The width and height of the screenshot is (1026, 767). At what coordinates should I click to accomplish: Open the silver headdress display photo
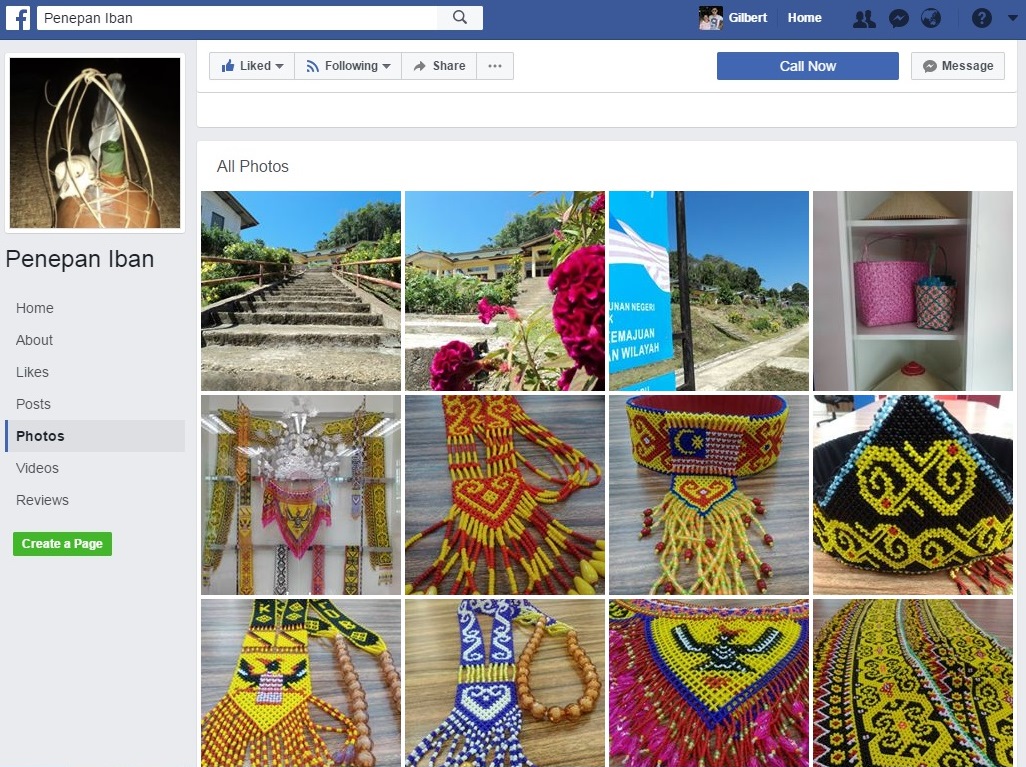(301, 495)
